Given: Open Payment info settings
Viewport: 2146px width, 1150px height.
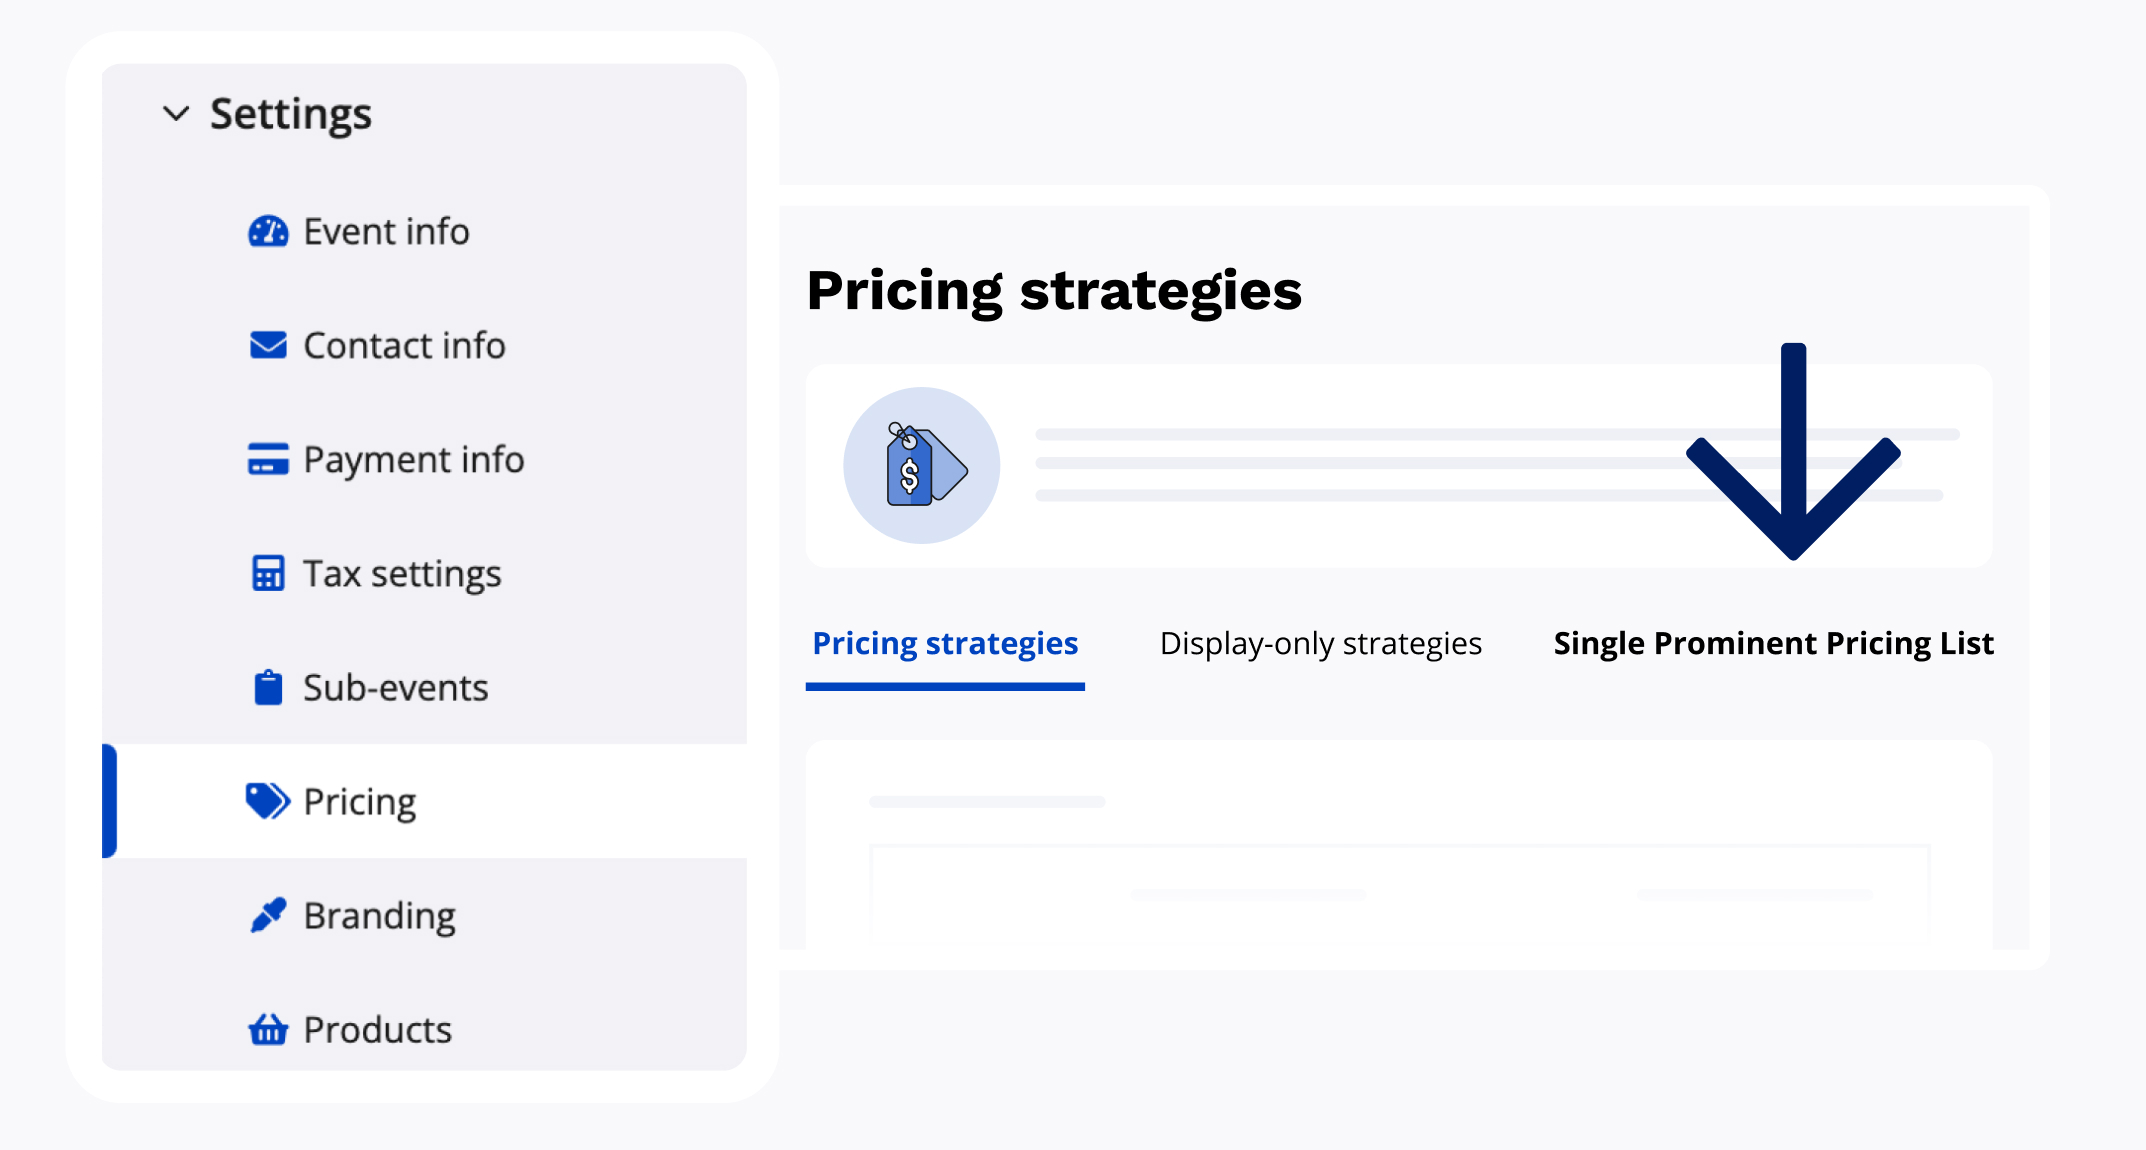Looking at the screenshot, I should tap(413, 459).
